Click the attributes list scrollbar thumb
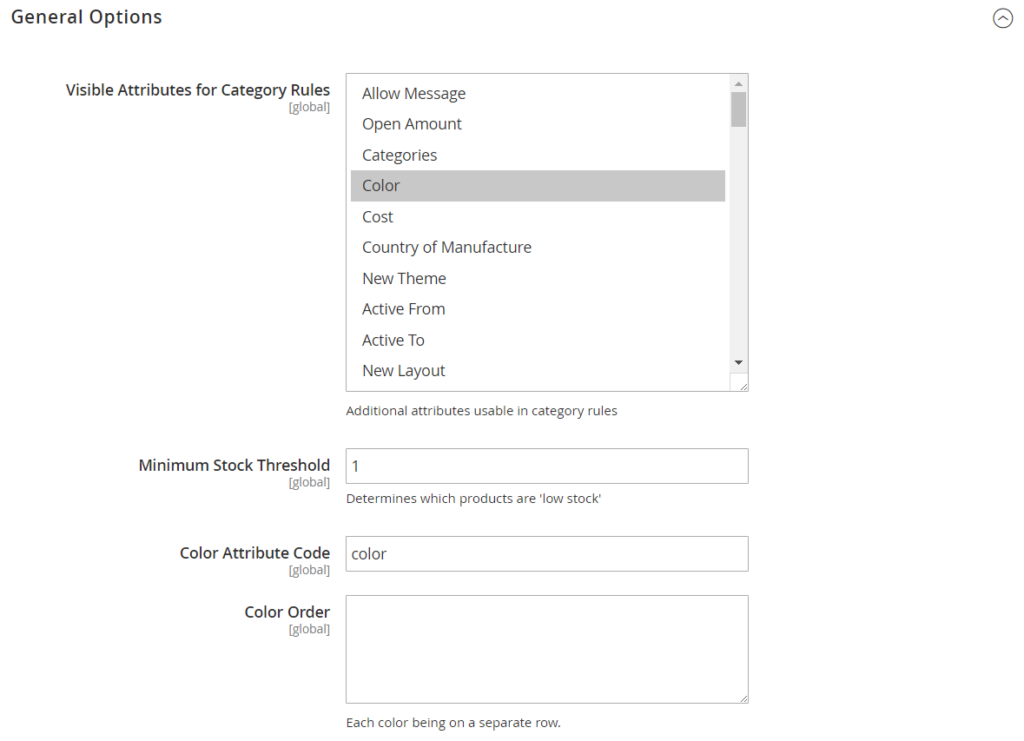The image size is (1024, 741). point(738,109)
